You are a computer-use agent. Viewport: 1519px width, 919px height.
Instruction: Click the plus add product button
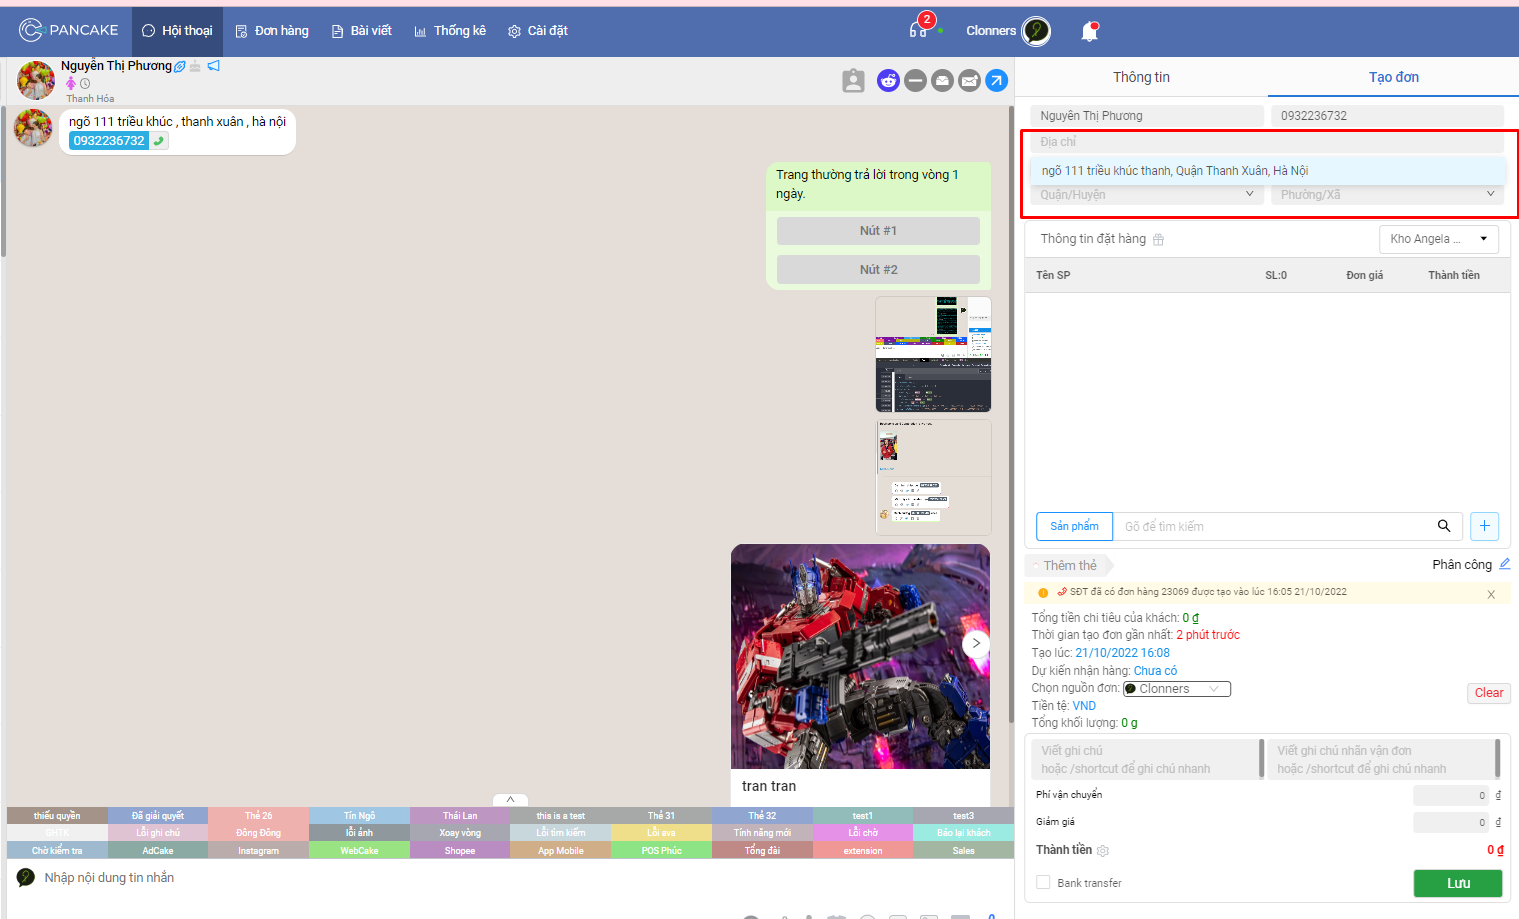(1484, 526)
